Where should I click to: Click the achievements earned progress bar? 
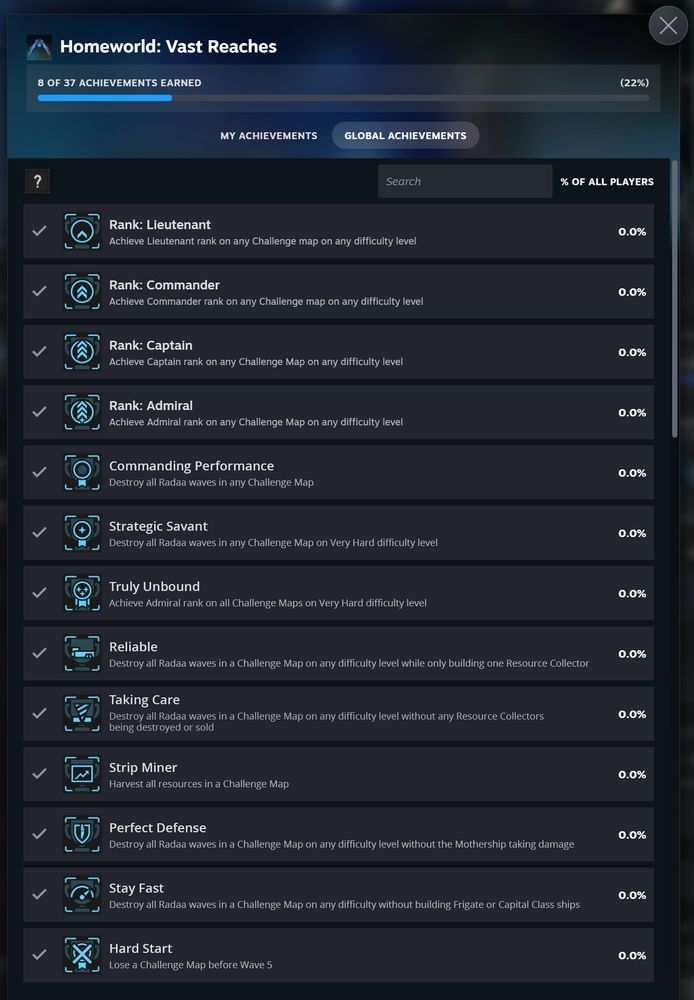pos(342,98)
